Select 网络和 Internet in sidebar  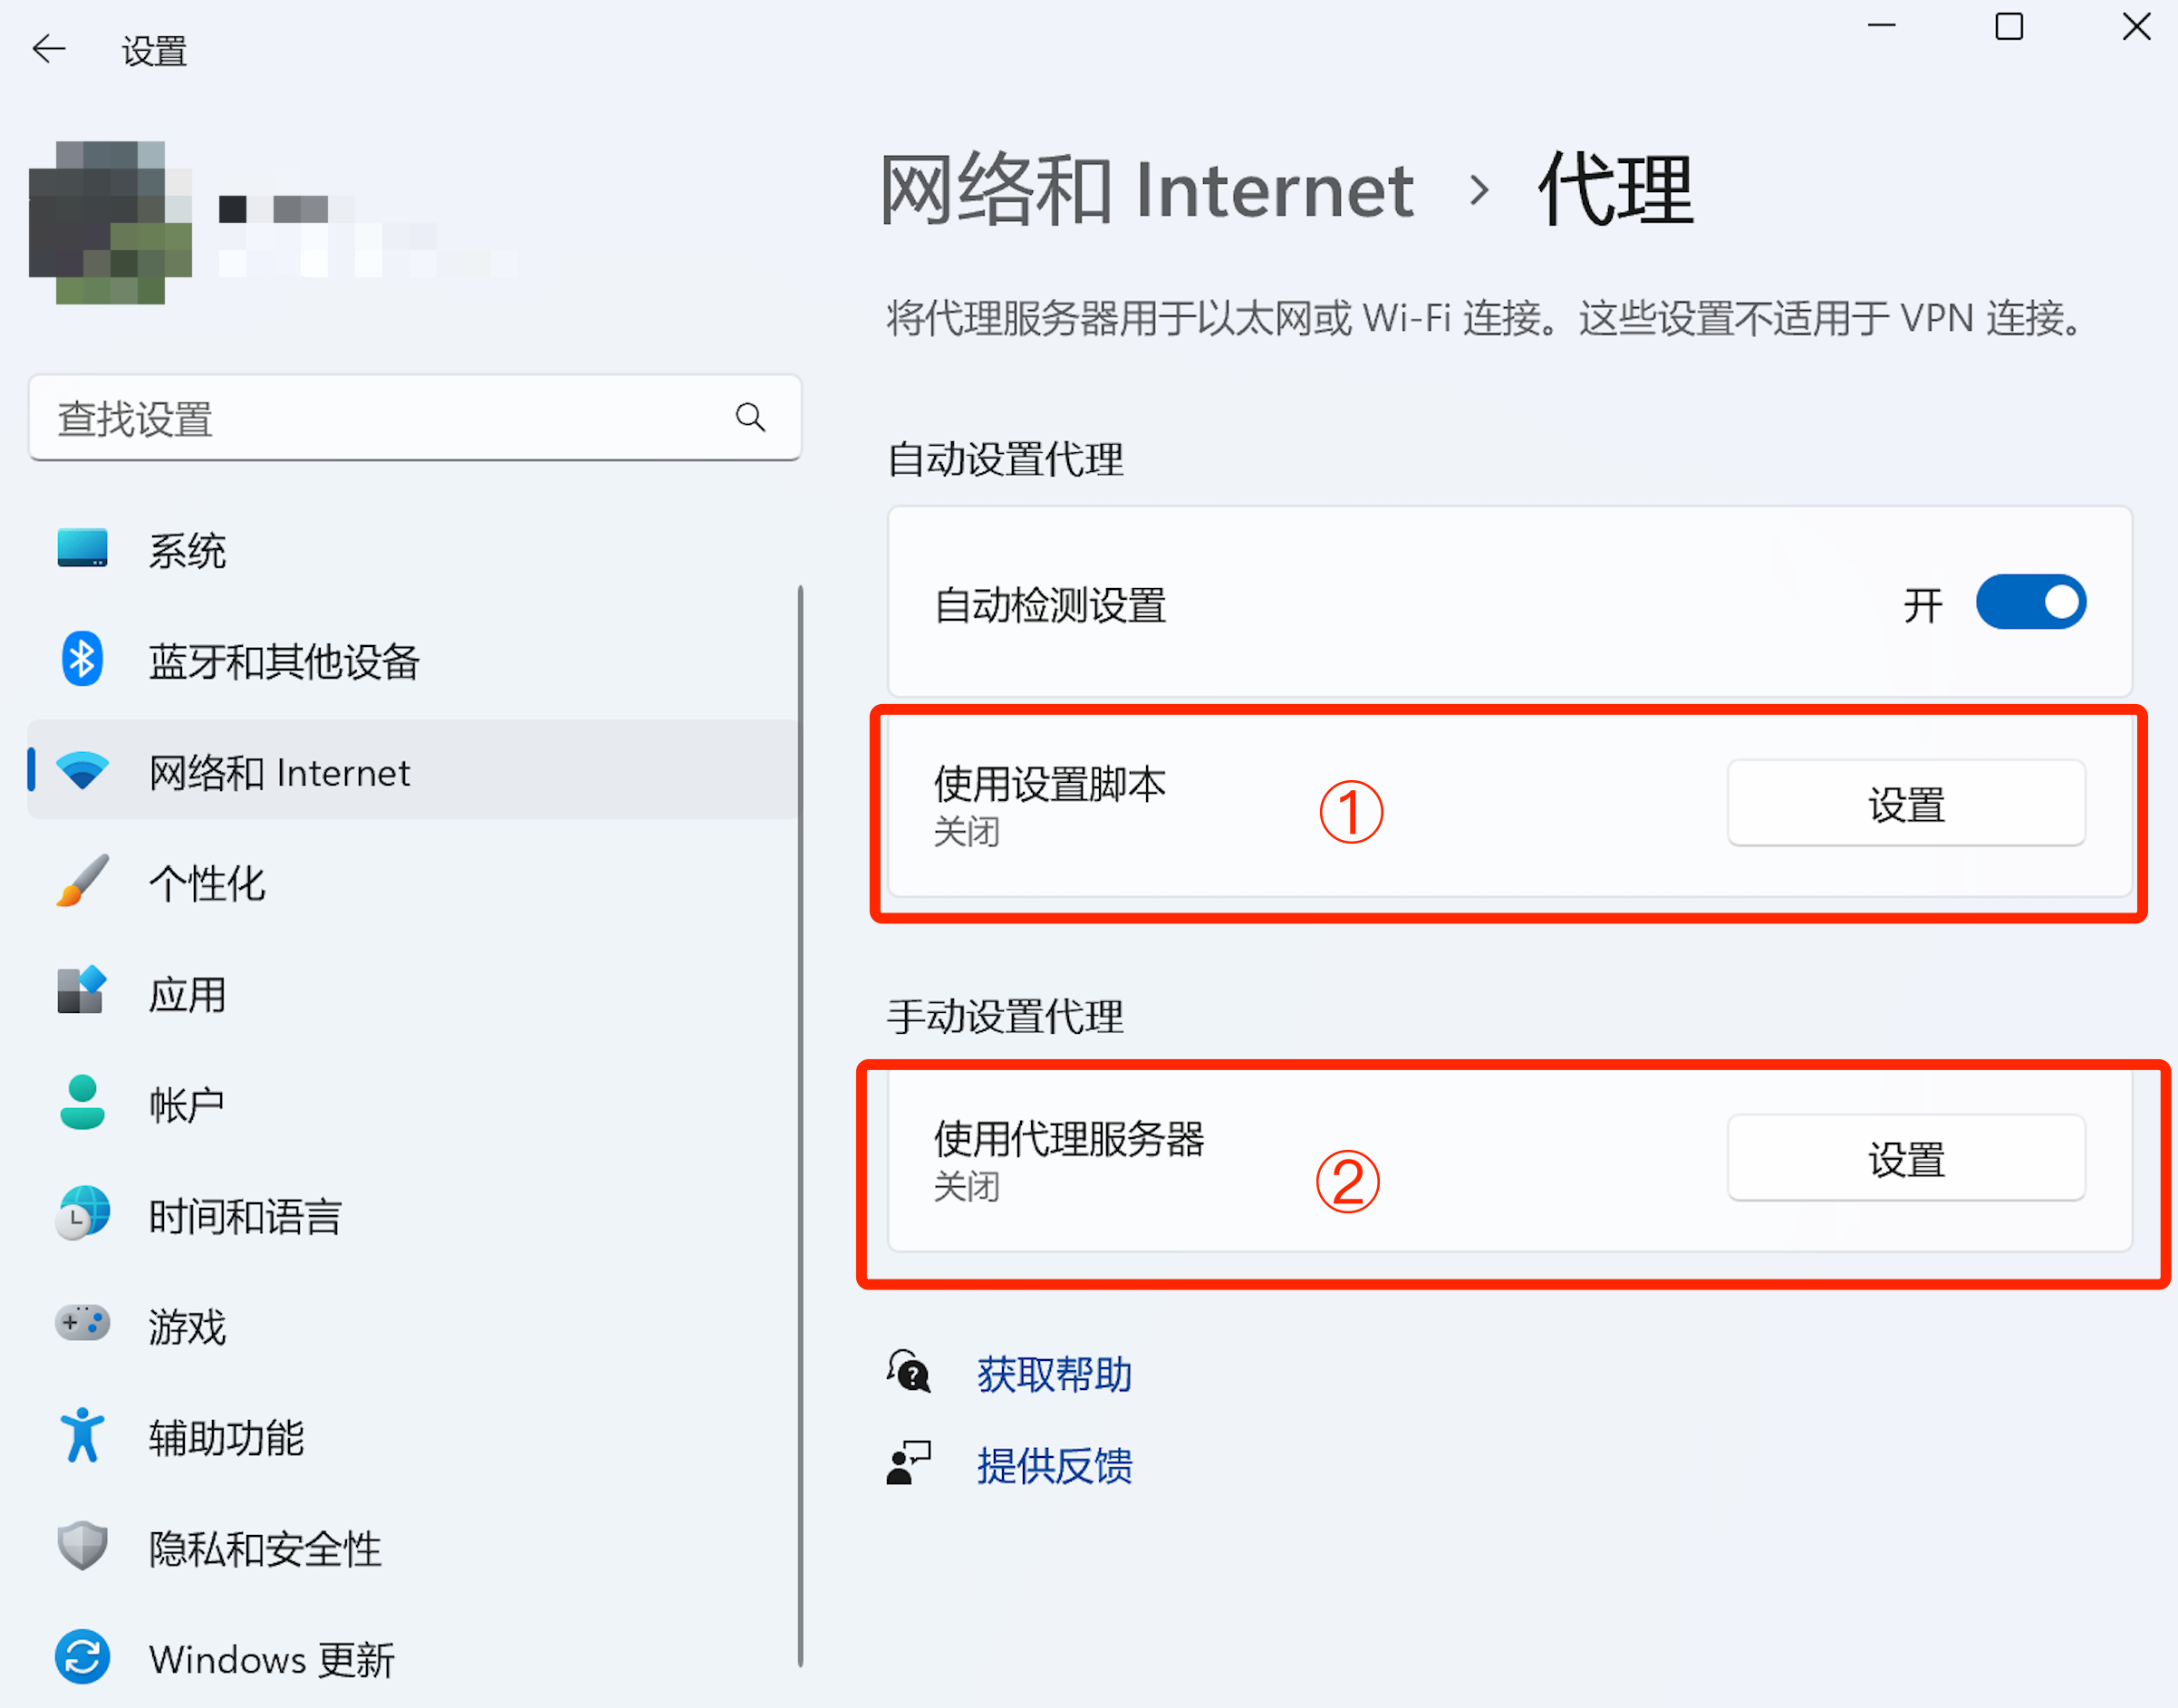click(x=413, y=771)
